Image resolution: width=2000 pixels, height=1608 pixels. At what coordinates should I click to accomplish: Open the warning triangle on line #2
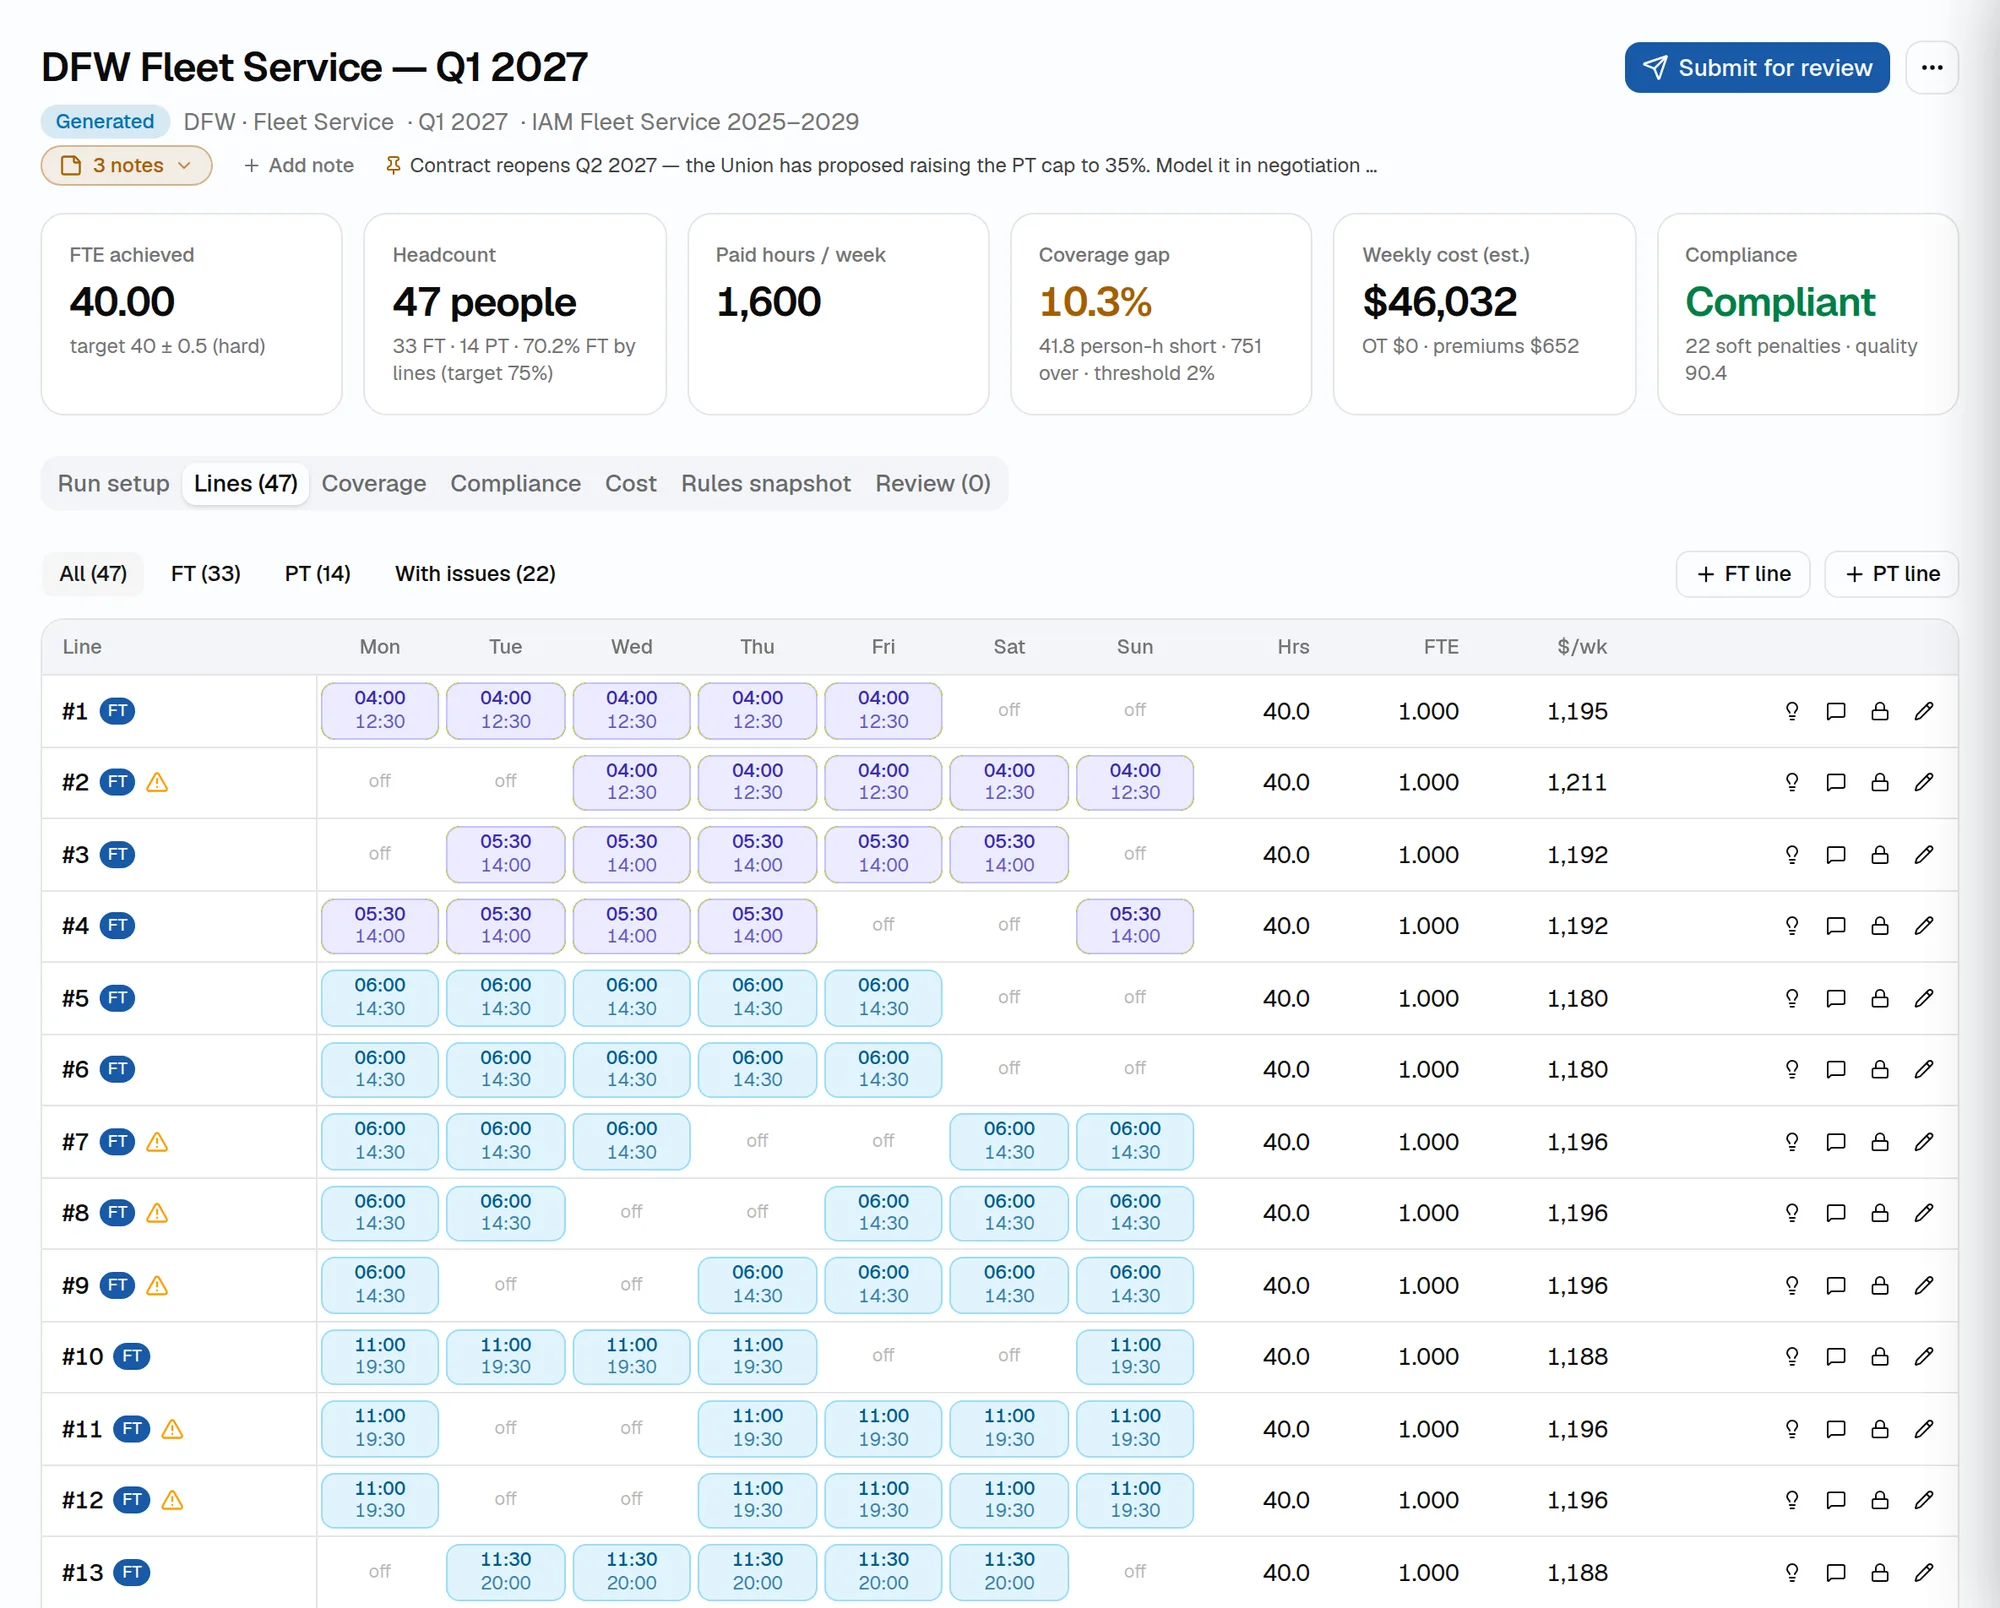[x=157, y=782]
